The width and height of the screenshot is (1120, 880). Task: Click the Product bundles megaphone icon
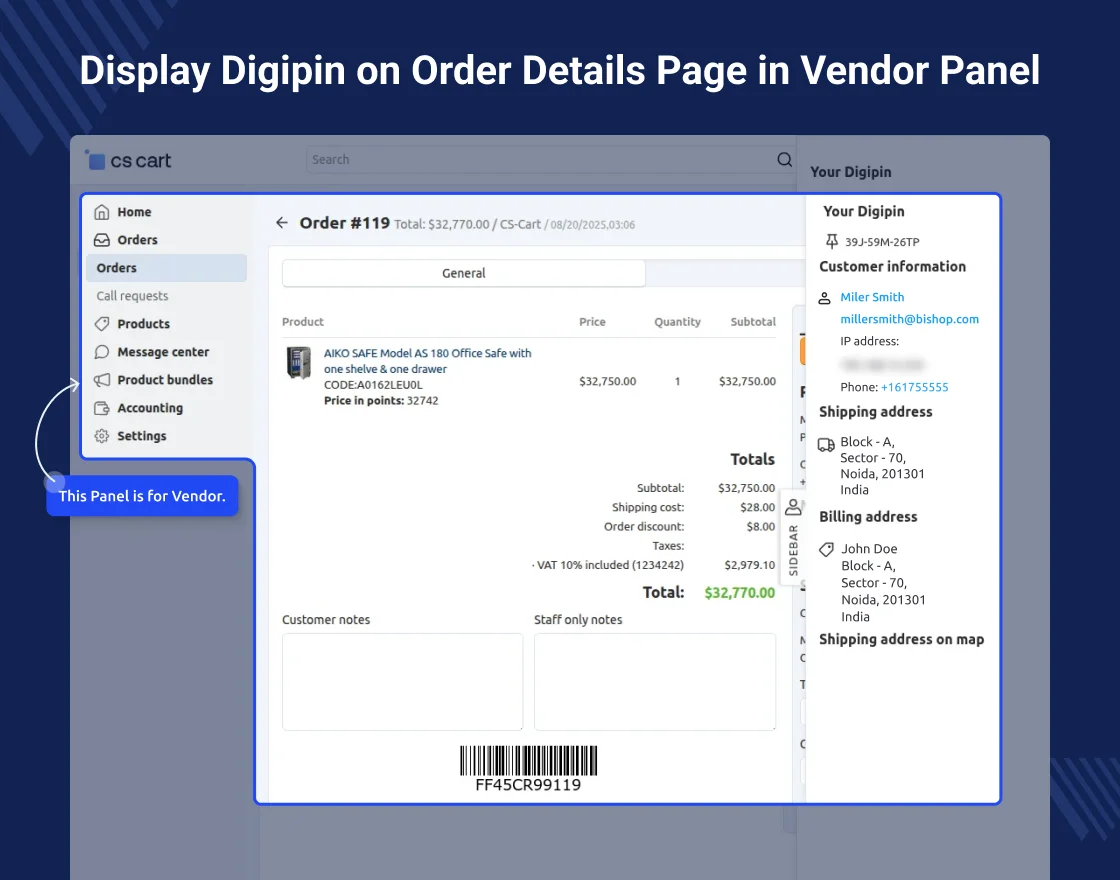102,380
